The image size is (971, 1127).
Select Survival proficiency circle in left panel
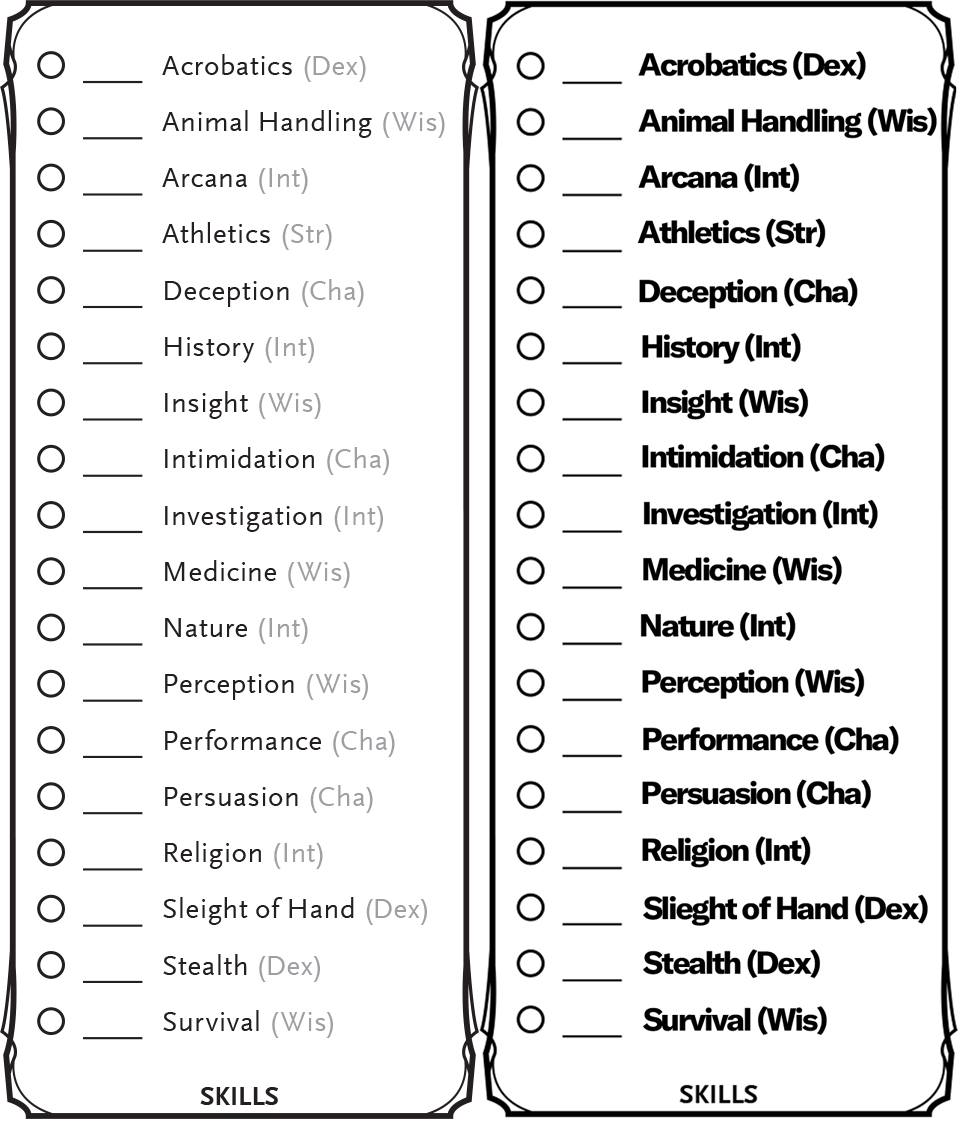pos(51,1021)
